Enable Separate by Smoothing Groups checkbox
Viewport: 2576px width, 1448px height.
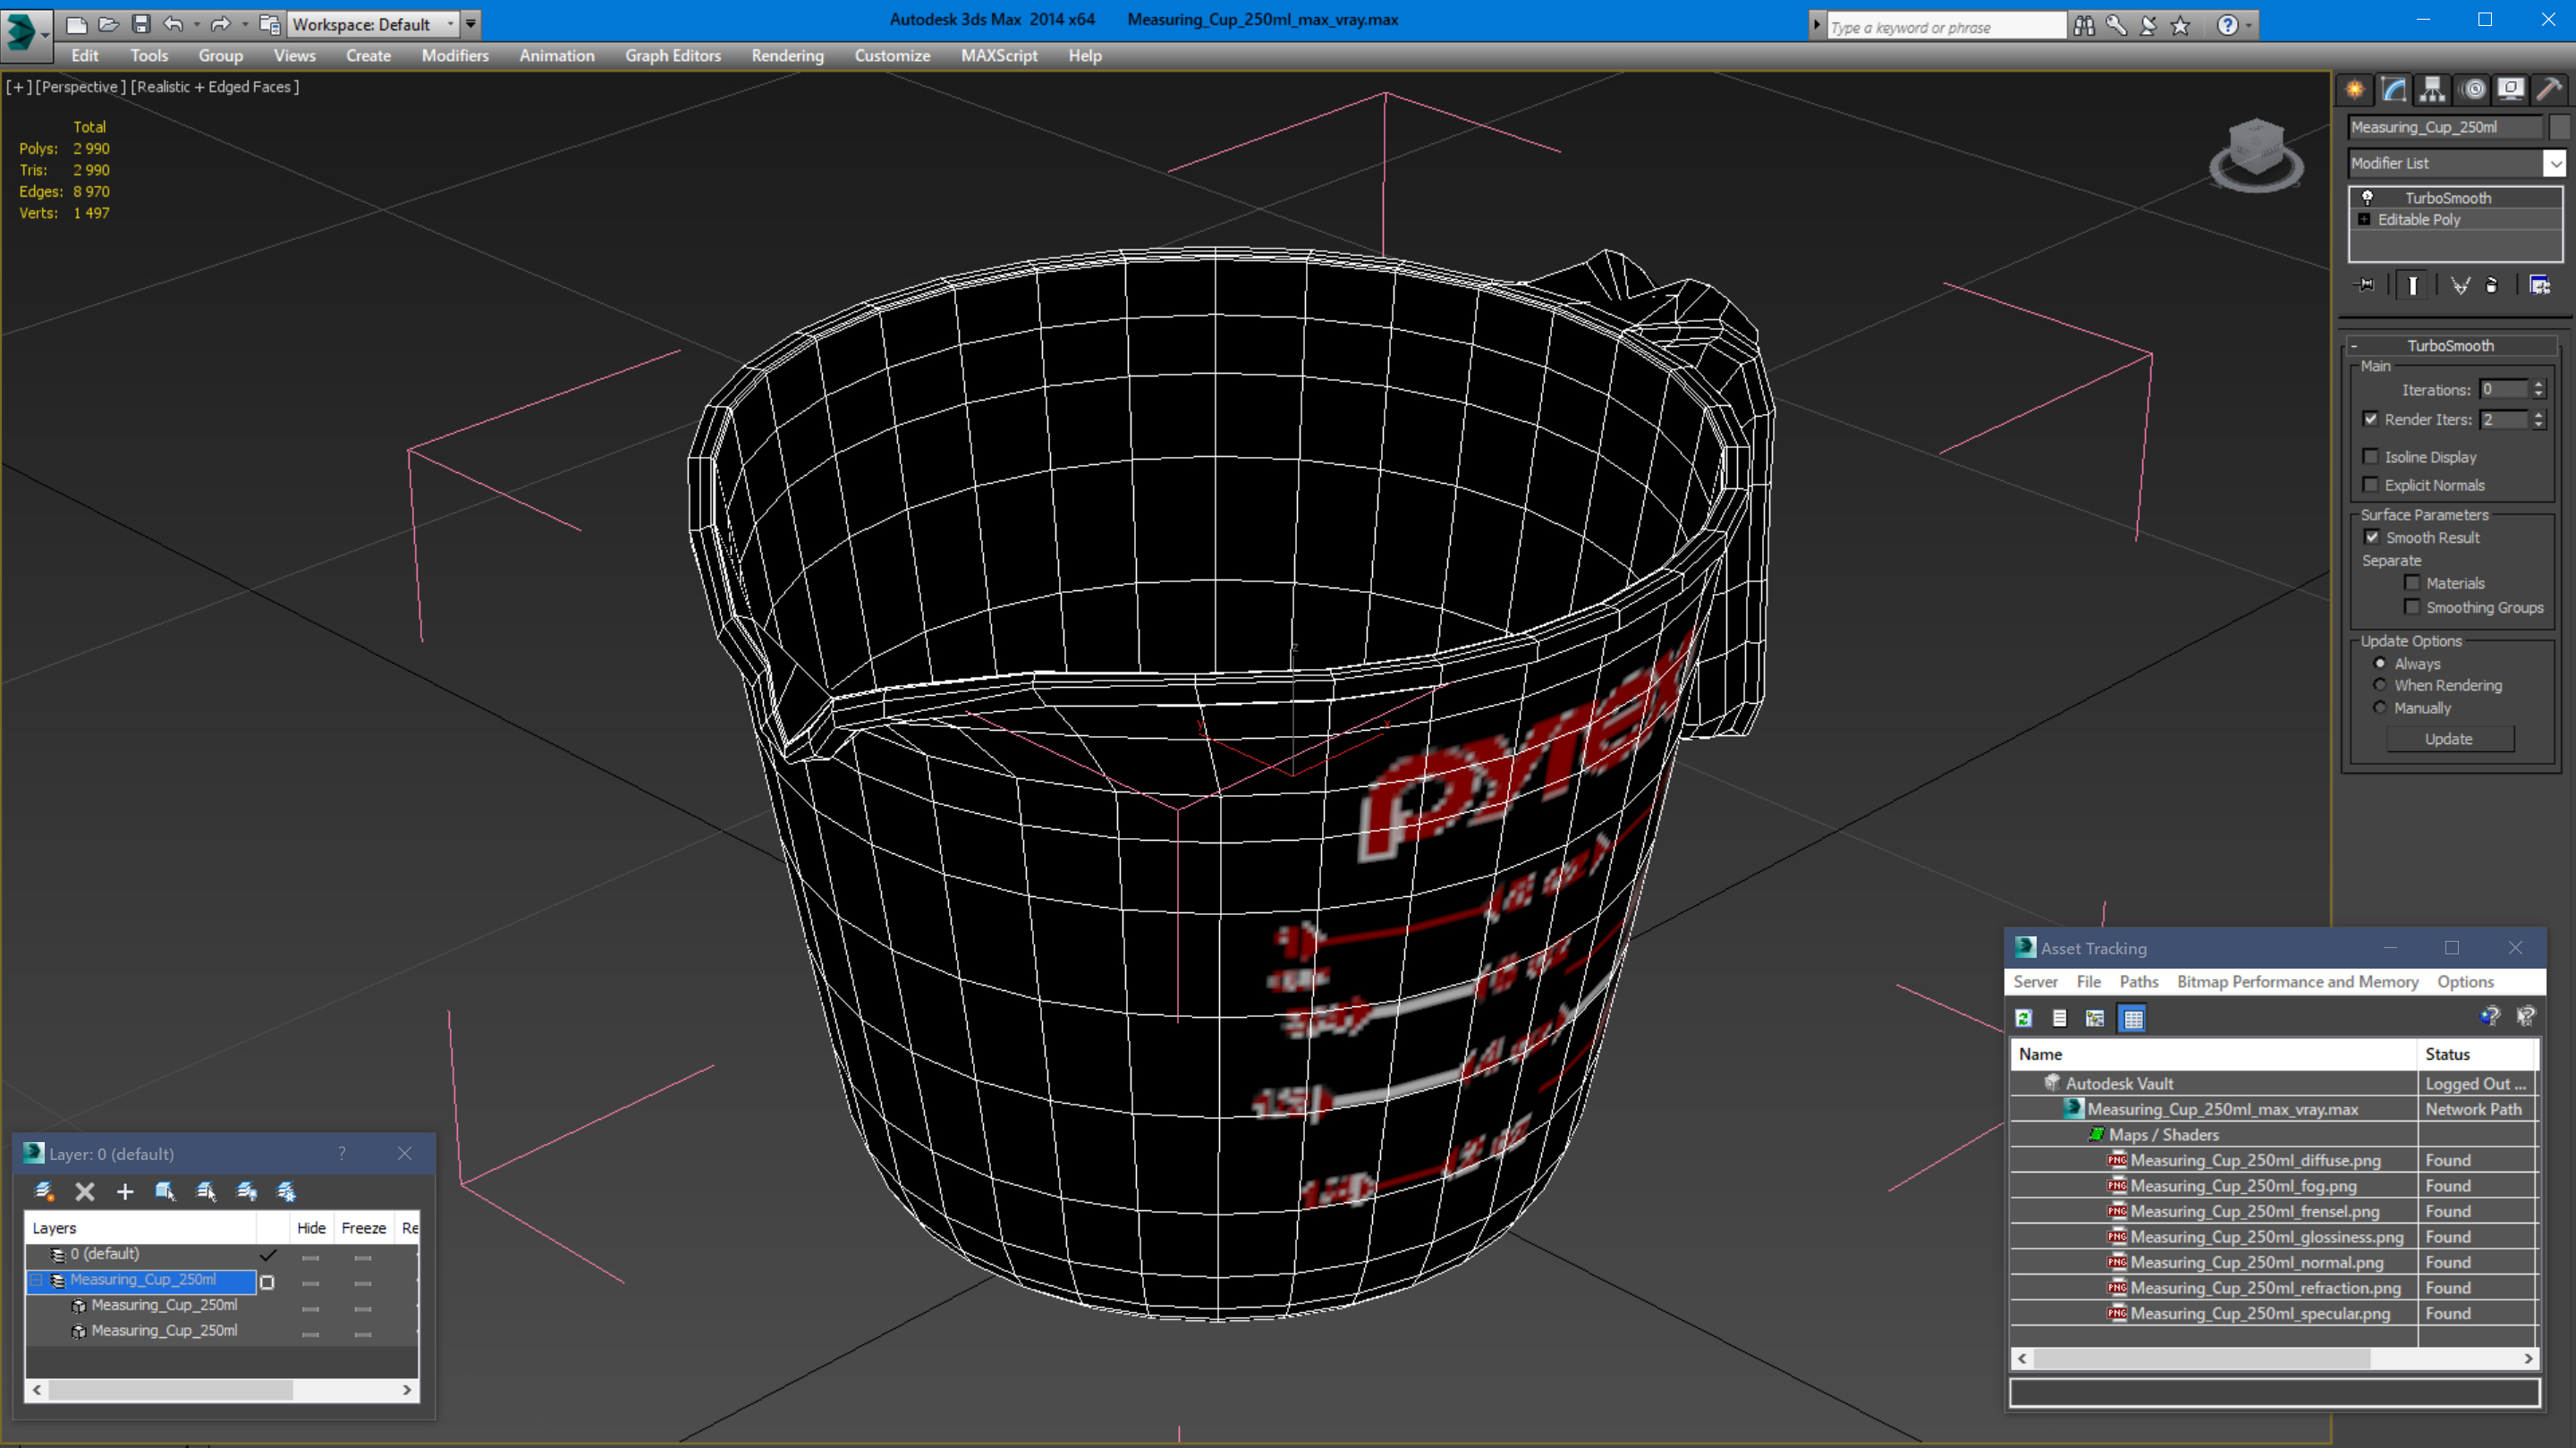(2412, 607)
